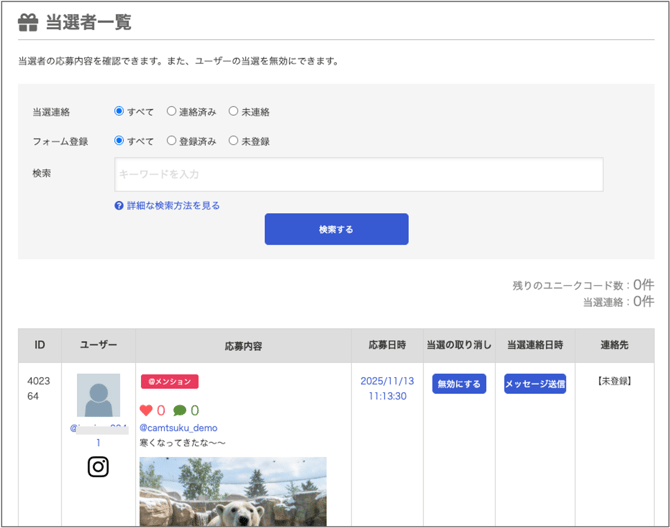The width and height of the screenshot is (670, 528).
Task: Select 連絡済み radio option
Action: click(171, 111)
